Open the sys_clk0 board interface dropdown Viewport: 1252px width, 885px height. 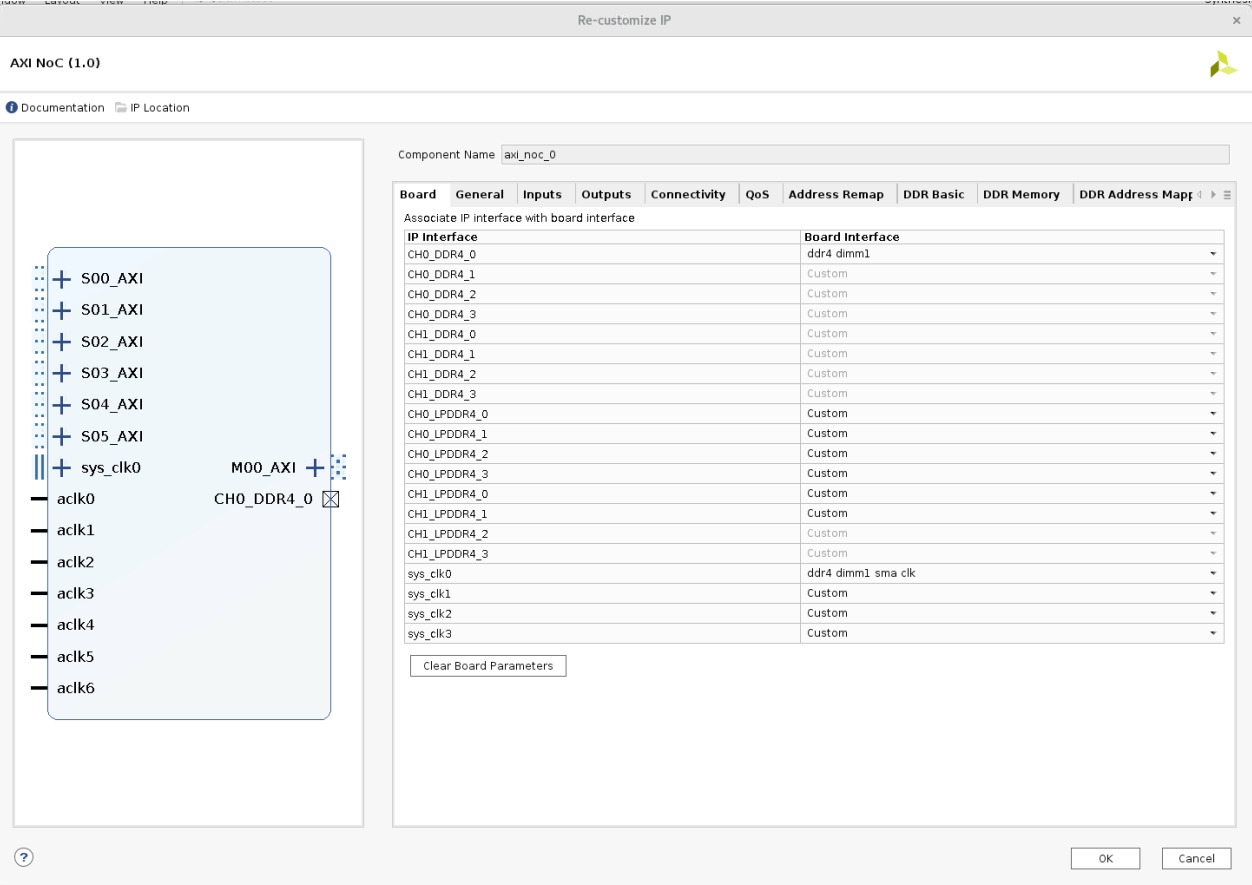coord(1213,574)
